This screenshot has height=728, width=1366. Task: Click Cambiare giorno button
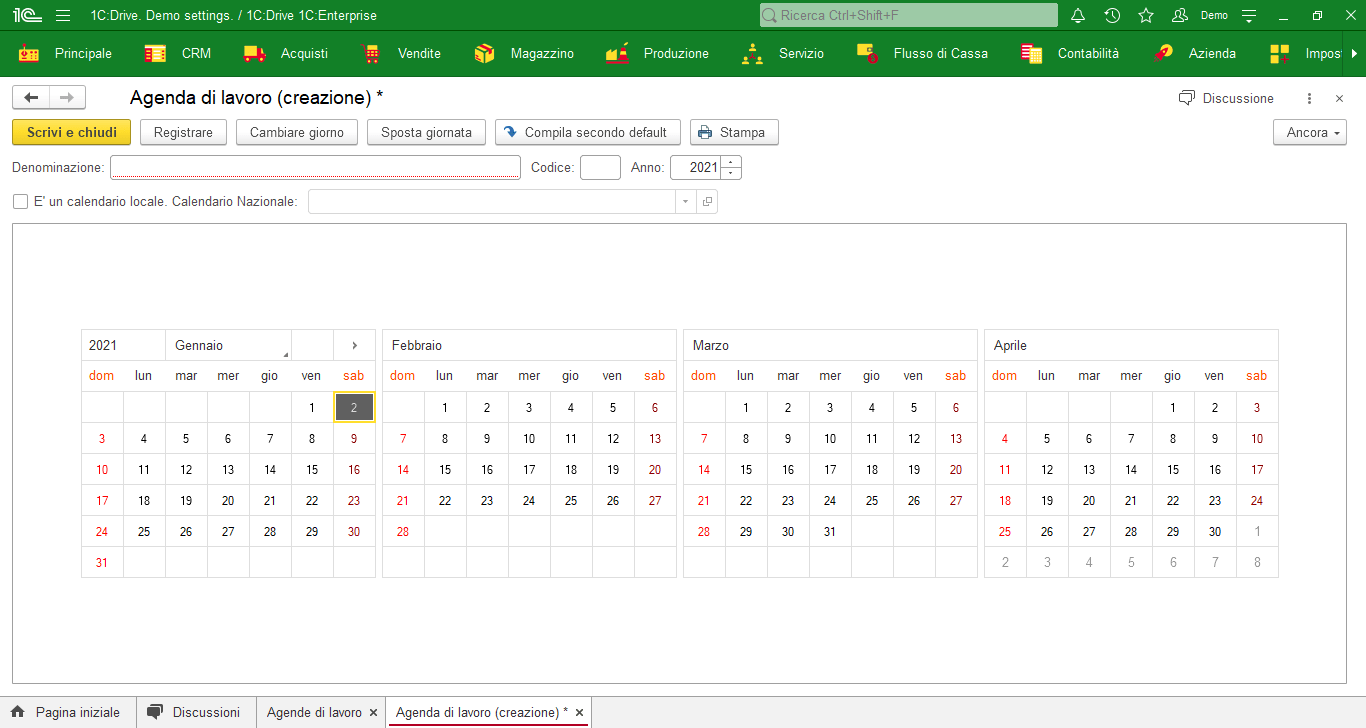point(297,132)
